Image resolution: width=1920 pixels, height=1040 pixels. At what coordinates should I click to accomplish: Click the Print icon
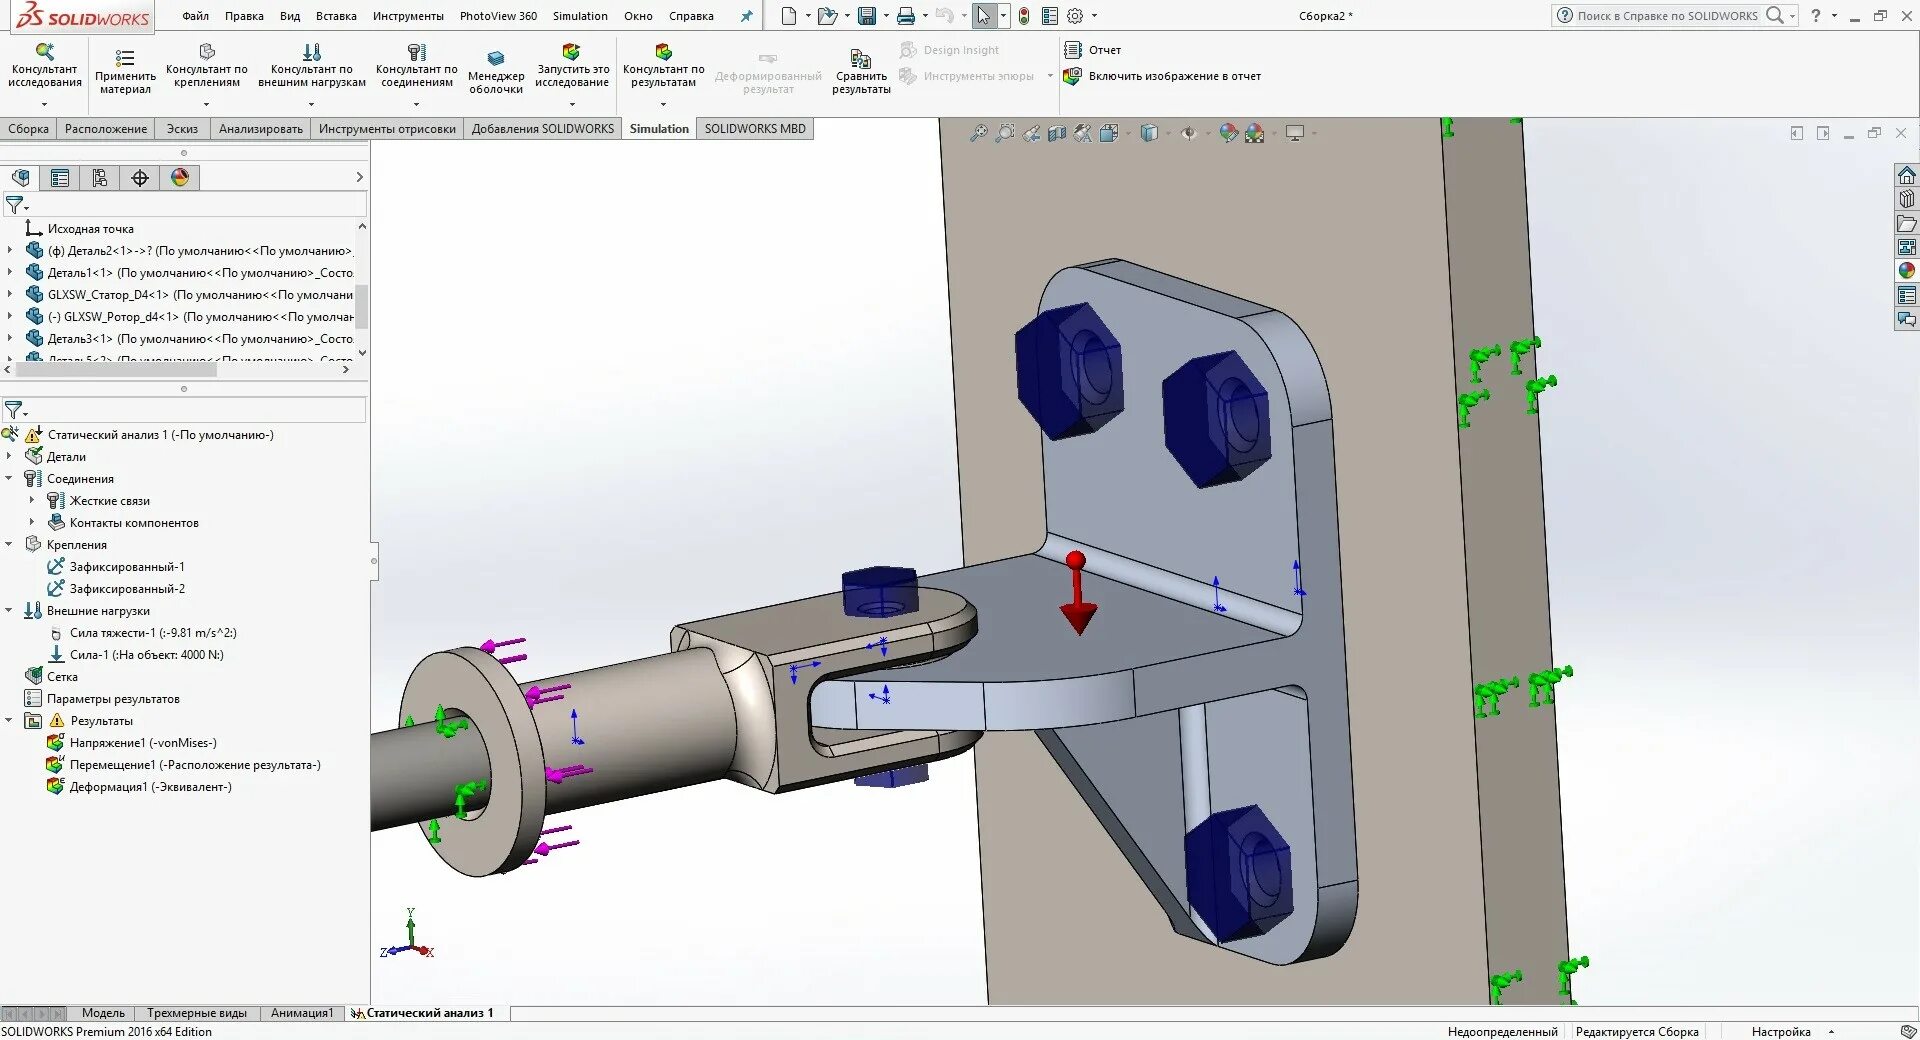click(x=906, y=16)
